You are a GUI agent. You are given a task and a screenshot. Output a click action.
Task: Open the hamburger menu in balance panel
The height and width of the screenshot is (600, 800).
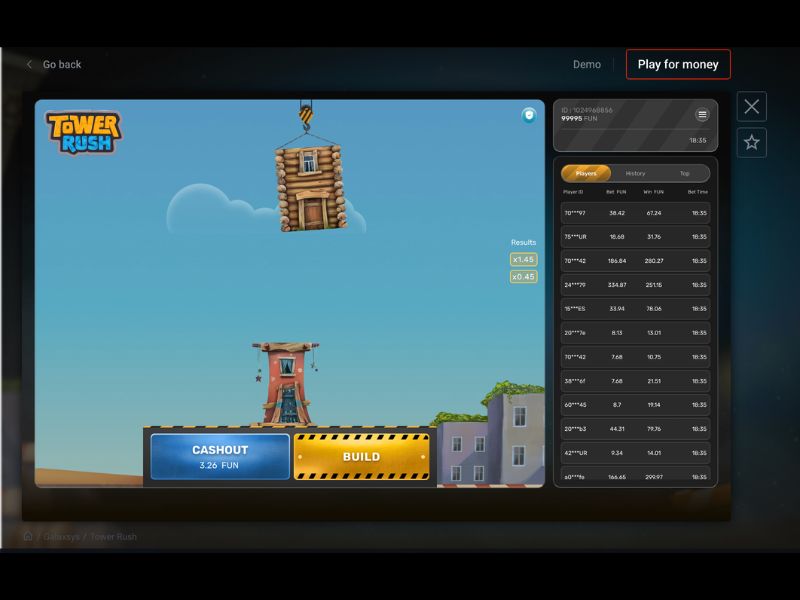(x=702, y=115)
